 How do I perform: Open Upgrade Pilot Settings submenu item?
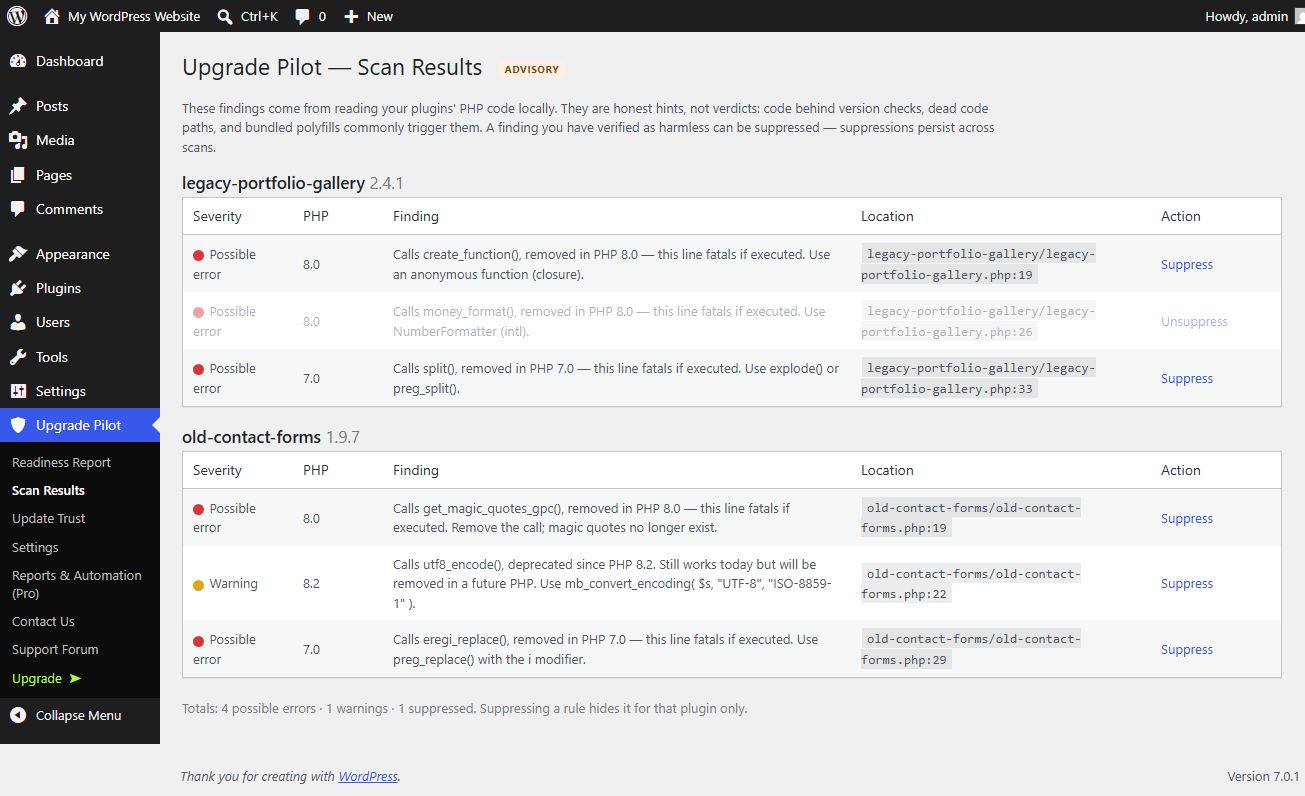click(35, 547)
